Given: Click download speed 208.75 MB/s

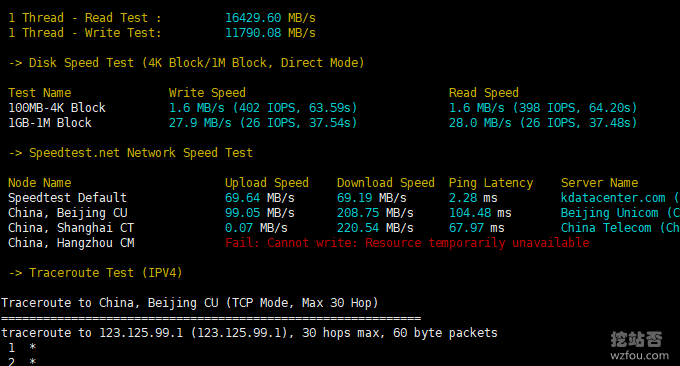Looking at the screenshot, I should [375, 213].
